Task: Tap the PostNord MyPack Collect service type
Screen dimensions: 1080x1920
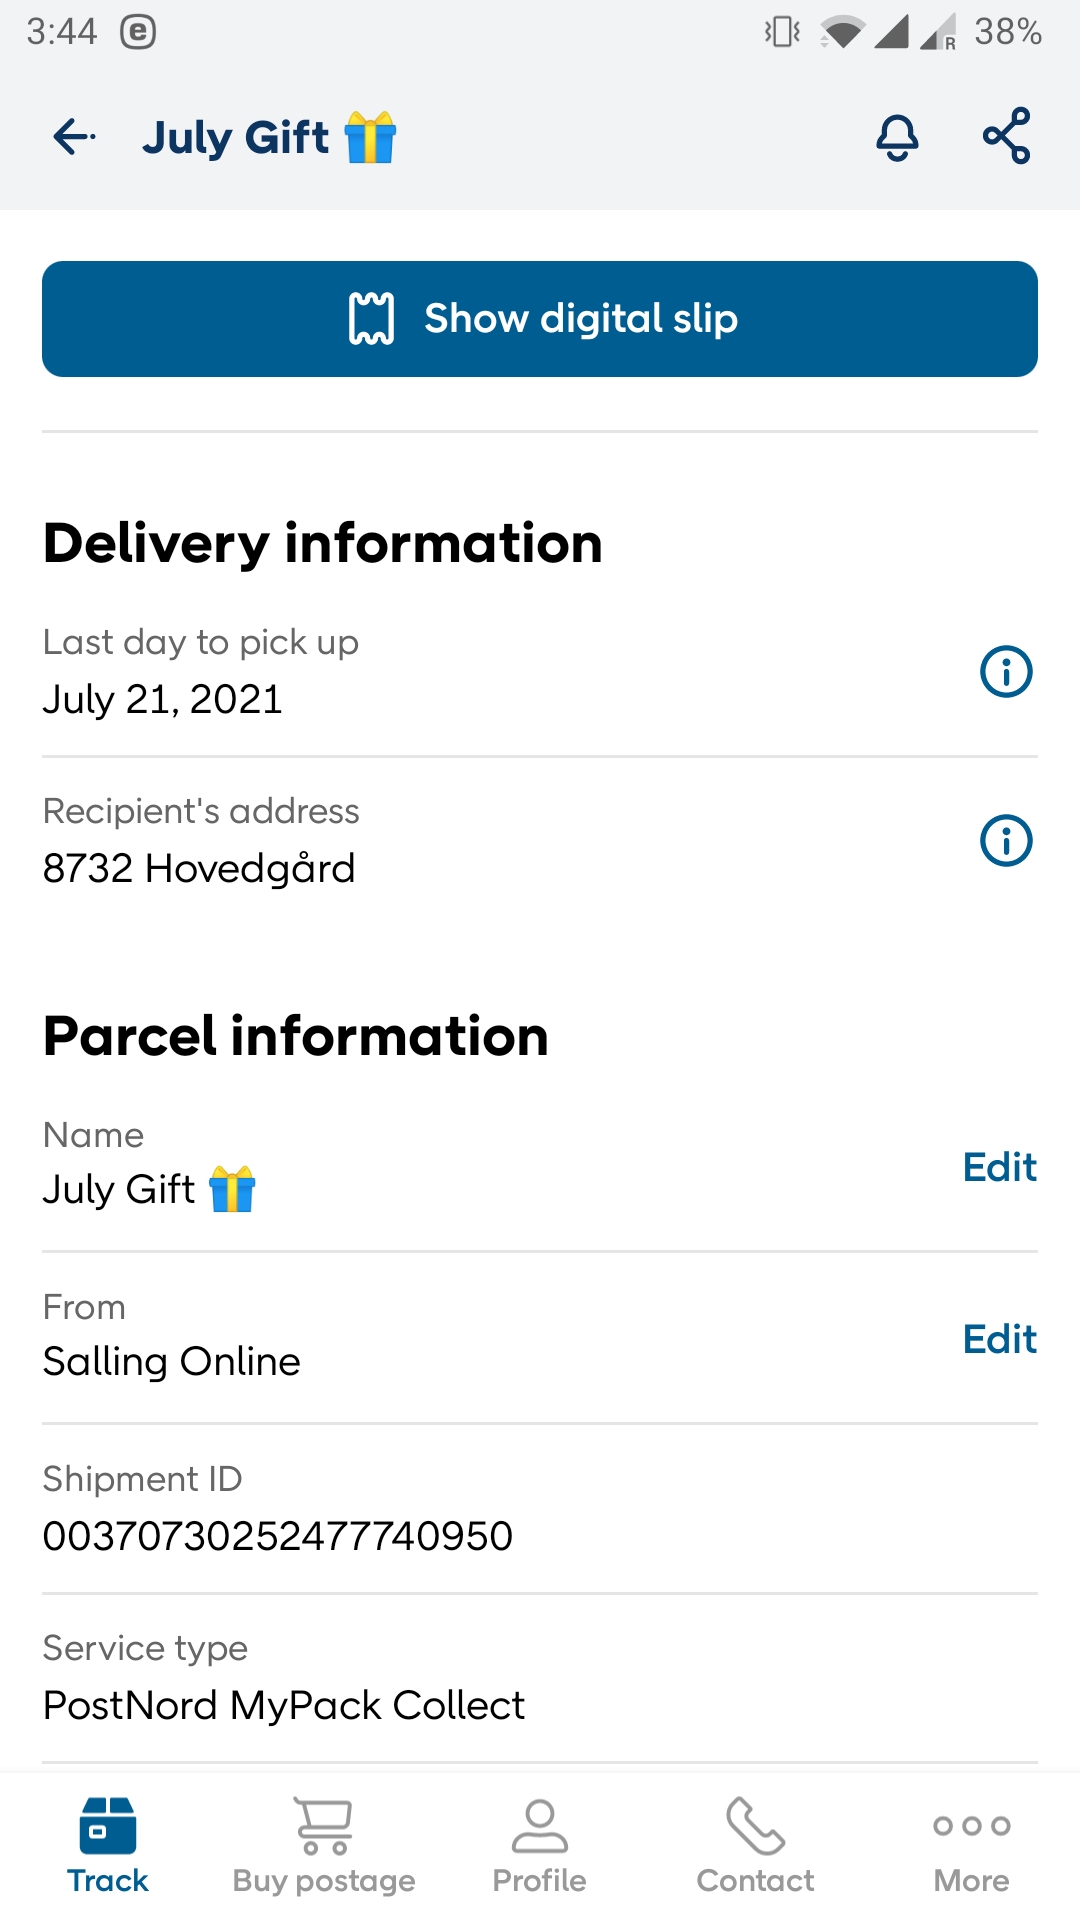Action: click(x=284, y=1705)
